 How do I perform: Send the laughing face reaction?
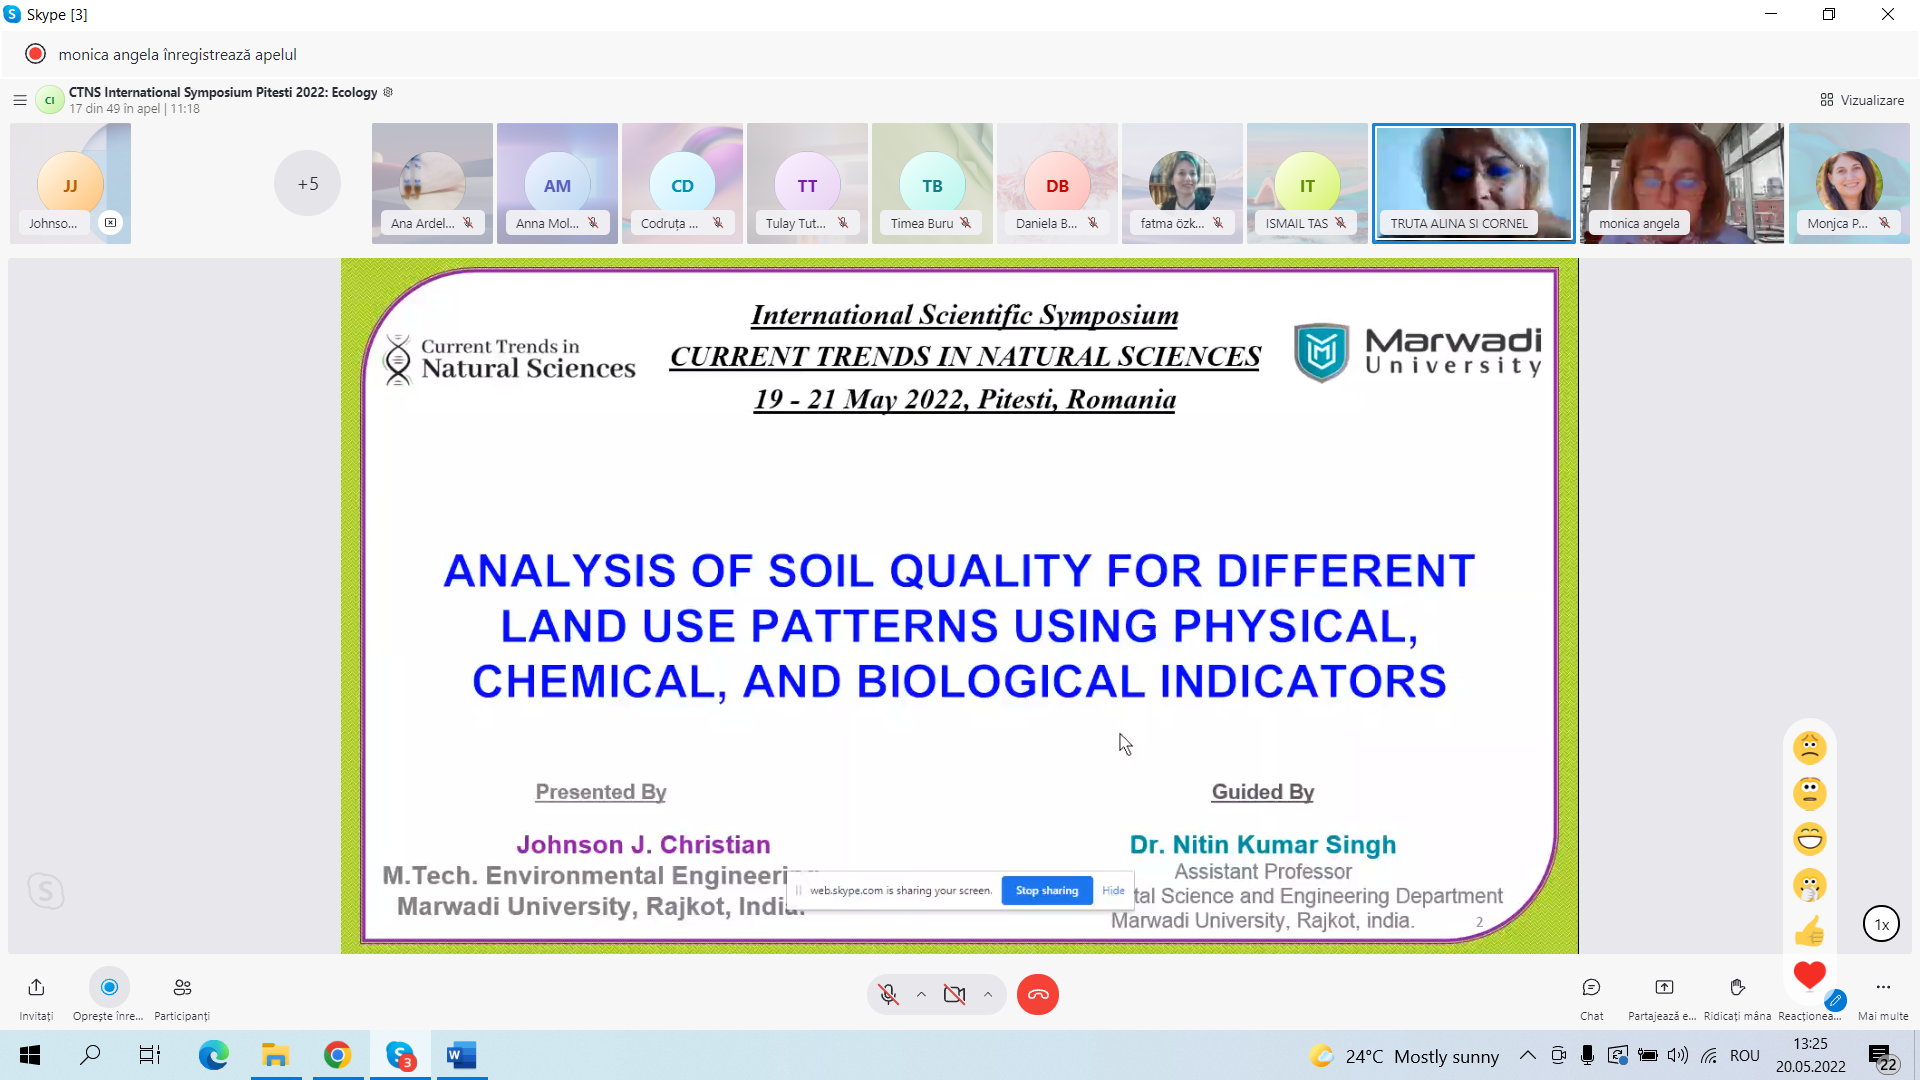click(x=1810, y=839)
